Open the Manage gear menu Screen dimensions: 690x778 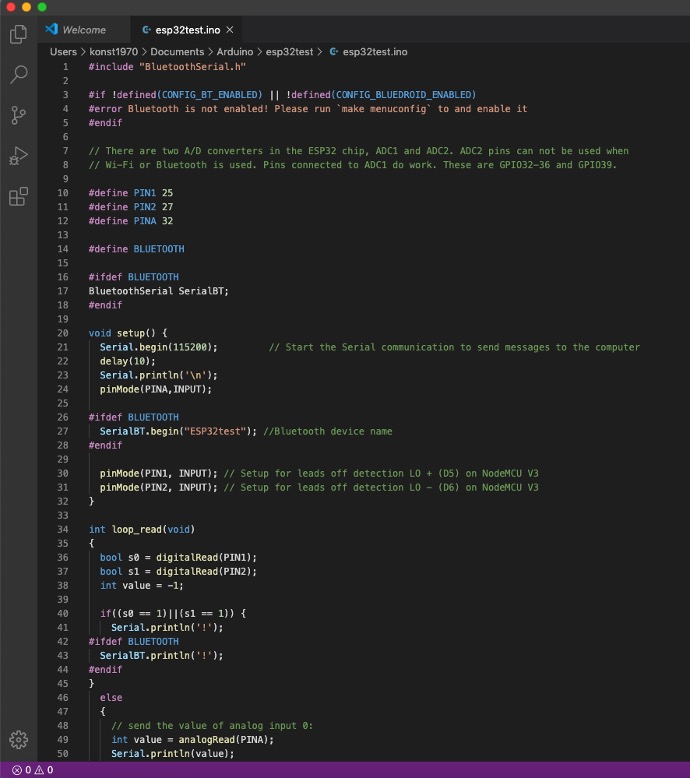tap(18, 739)
